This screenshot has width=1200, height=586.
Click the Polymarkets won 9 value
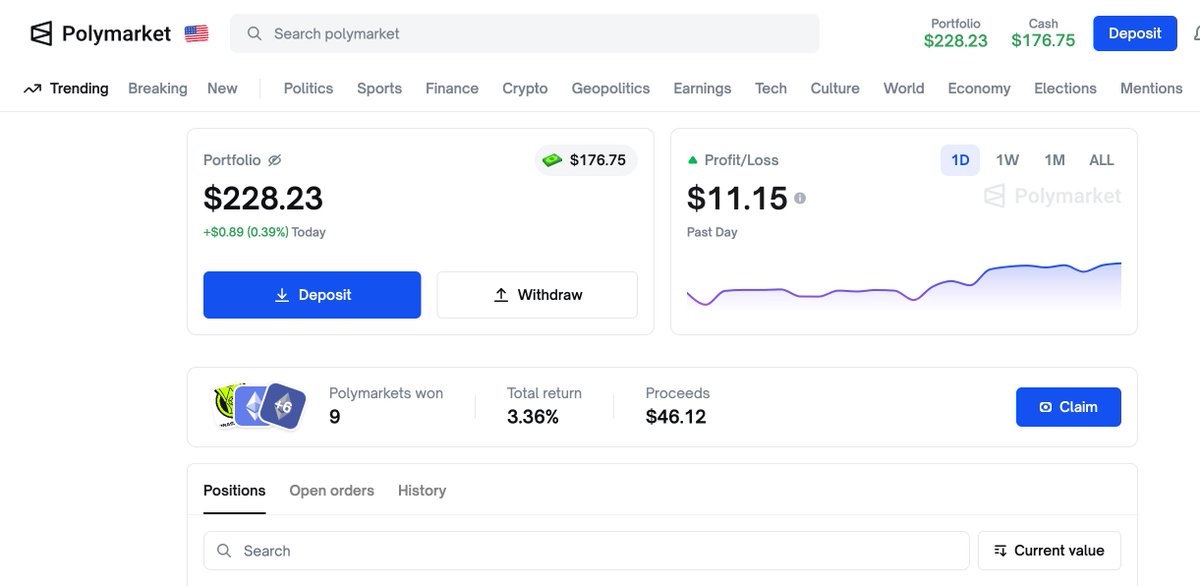(335, 417)
